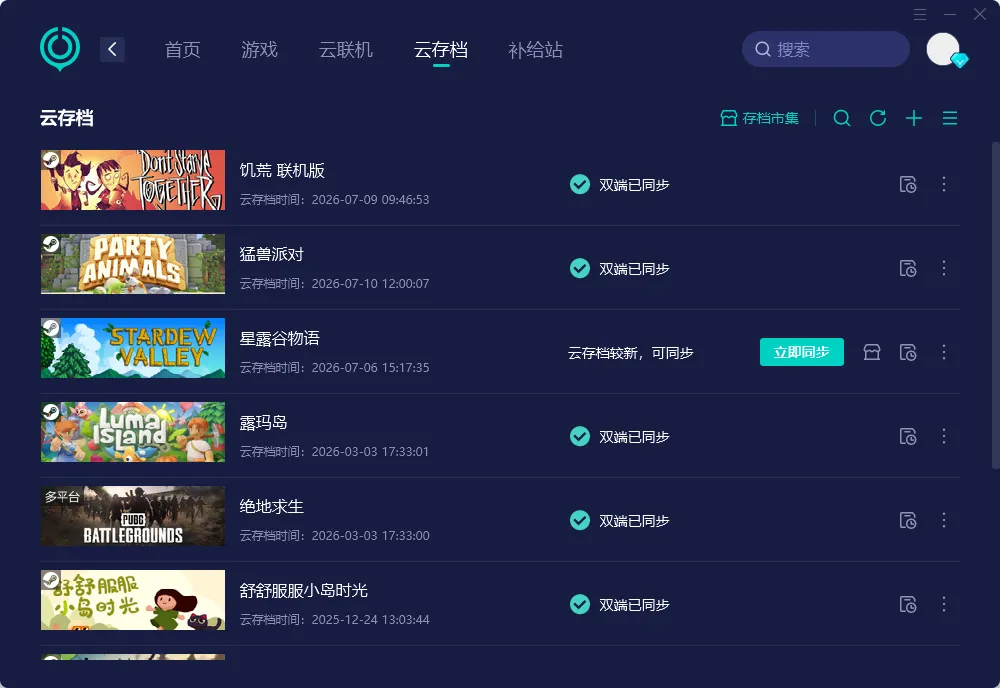Image resolution: width=1000 pixels, height=688 pixels.
Task: Focus the 搜索 search field
Action: (x=826, y=49)
